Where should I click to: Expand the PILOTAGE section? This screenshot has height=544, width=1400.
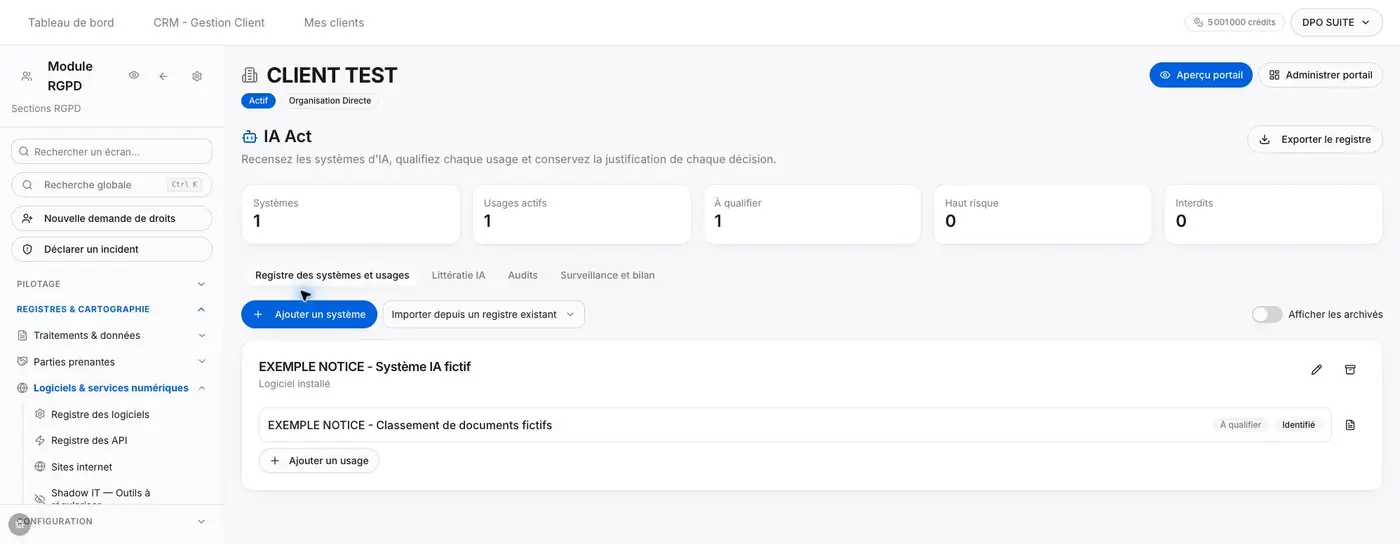(x=201, y=284)
